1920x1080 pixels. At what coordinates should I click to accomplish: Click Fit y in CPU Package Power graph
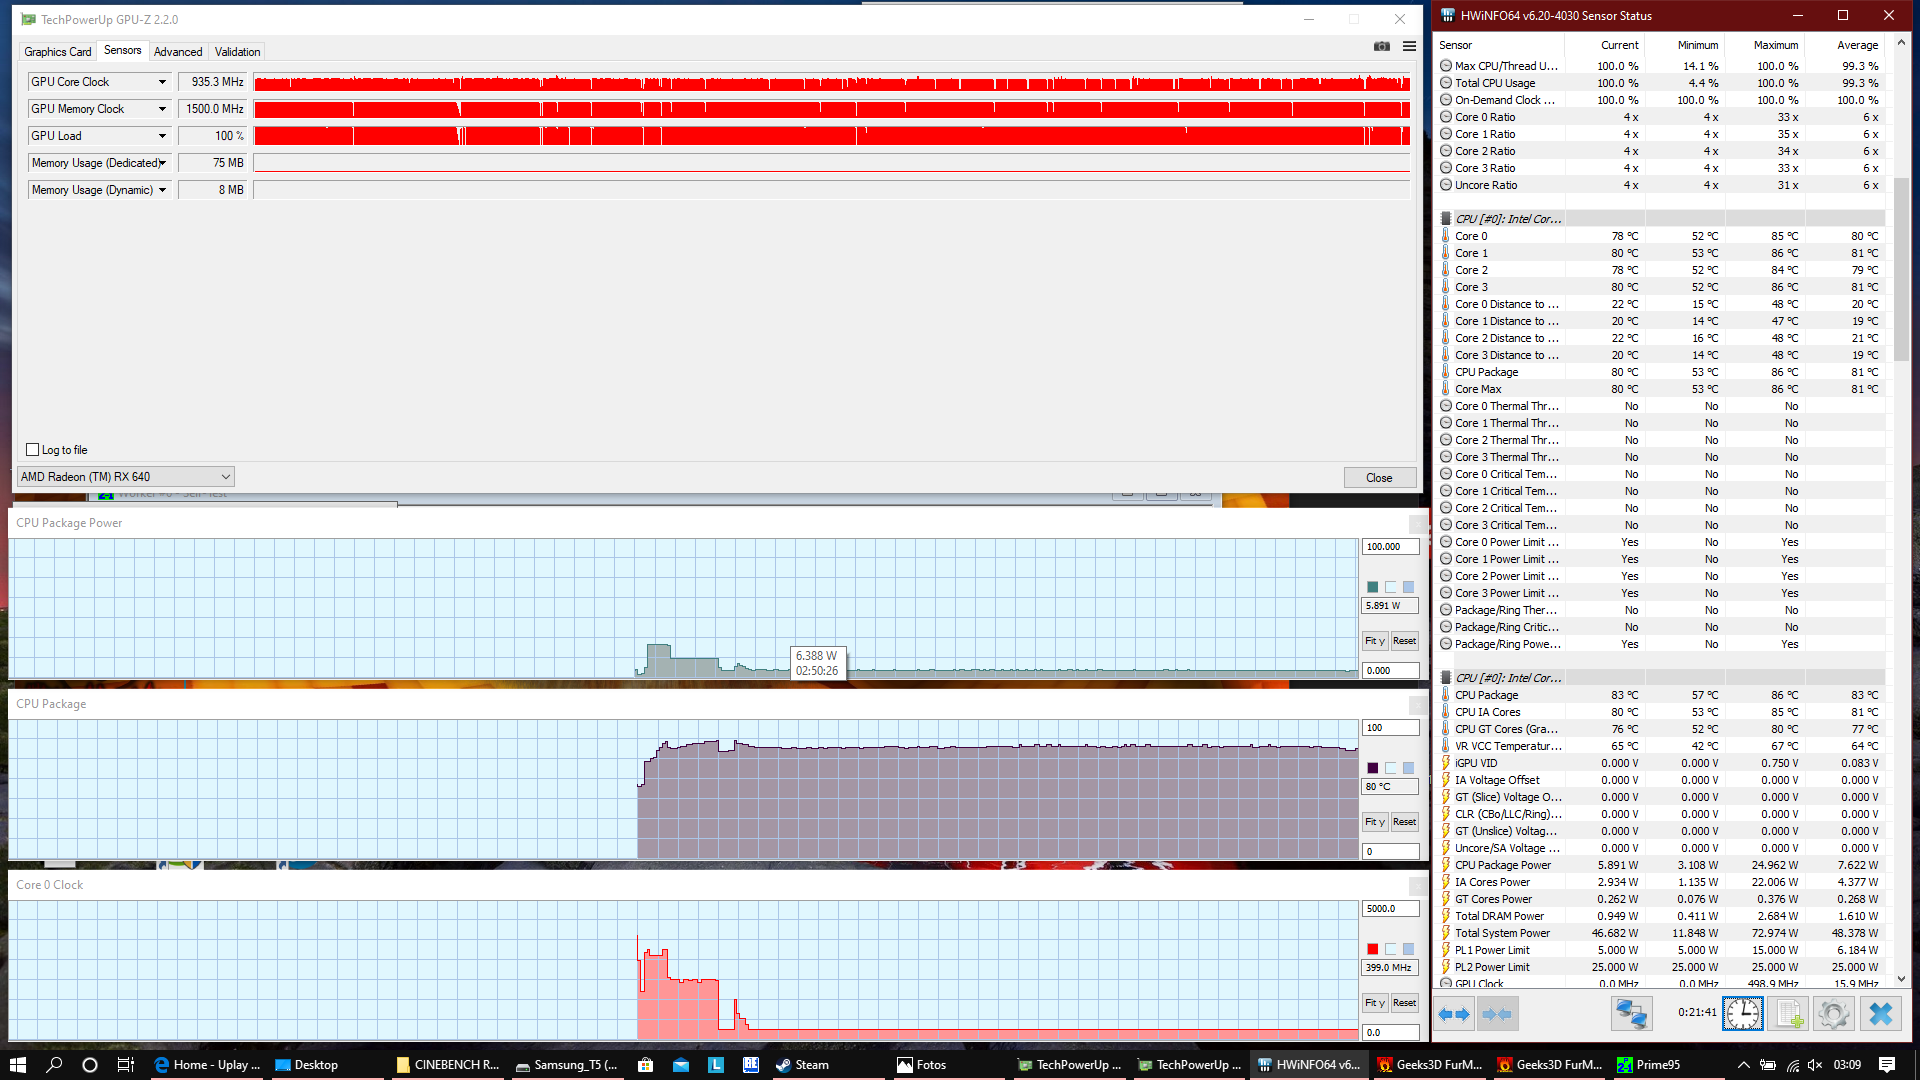tap(1375, 641)
